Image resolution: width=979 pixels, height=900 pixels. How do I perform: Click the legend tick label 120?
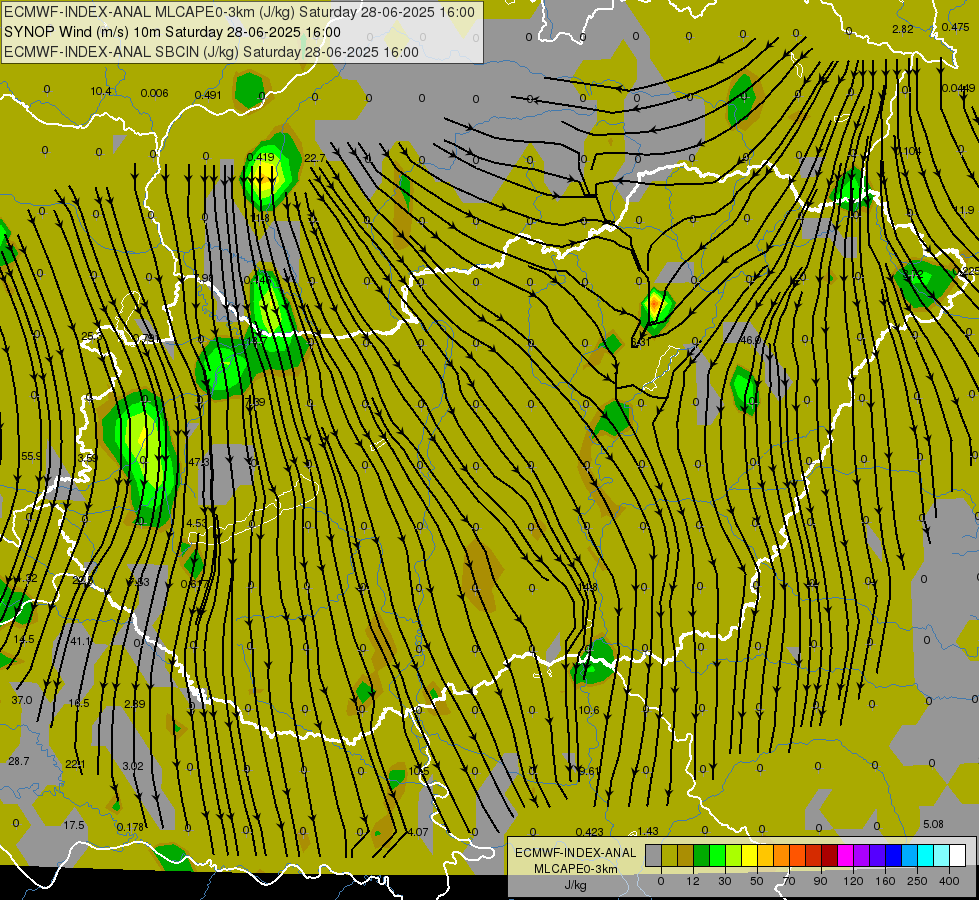pyautogui.click(x=853, y=881)
